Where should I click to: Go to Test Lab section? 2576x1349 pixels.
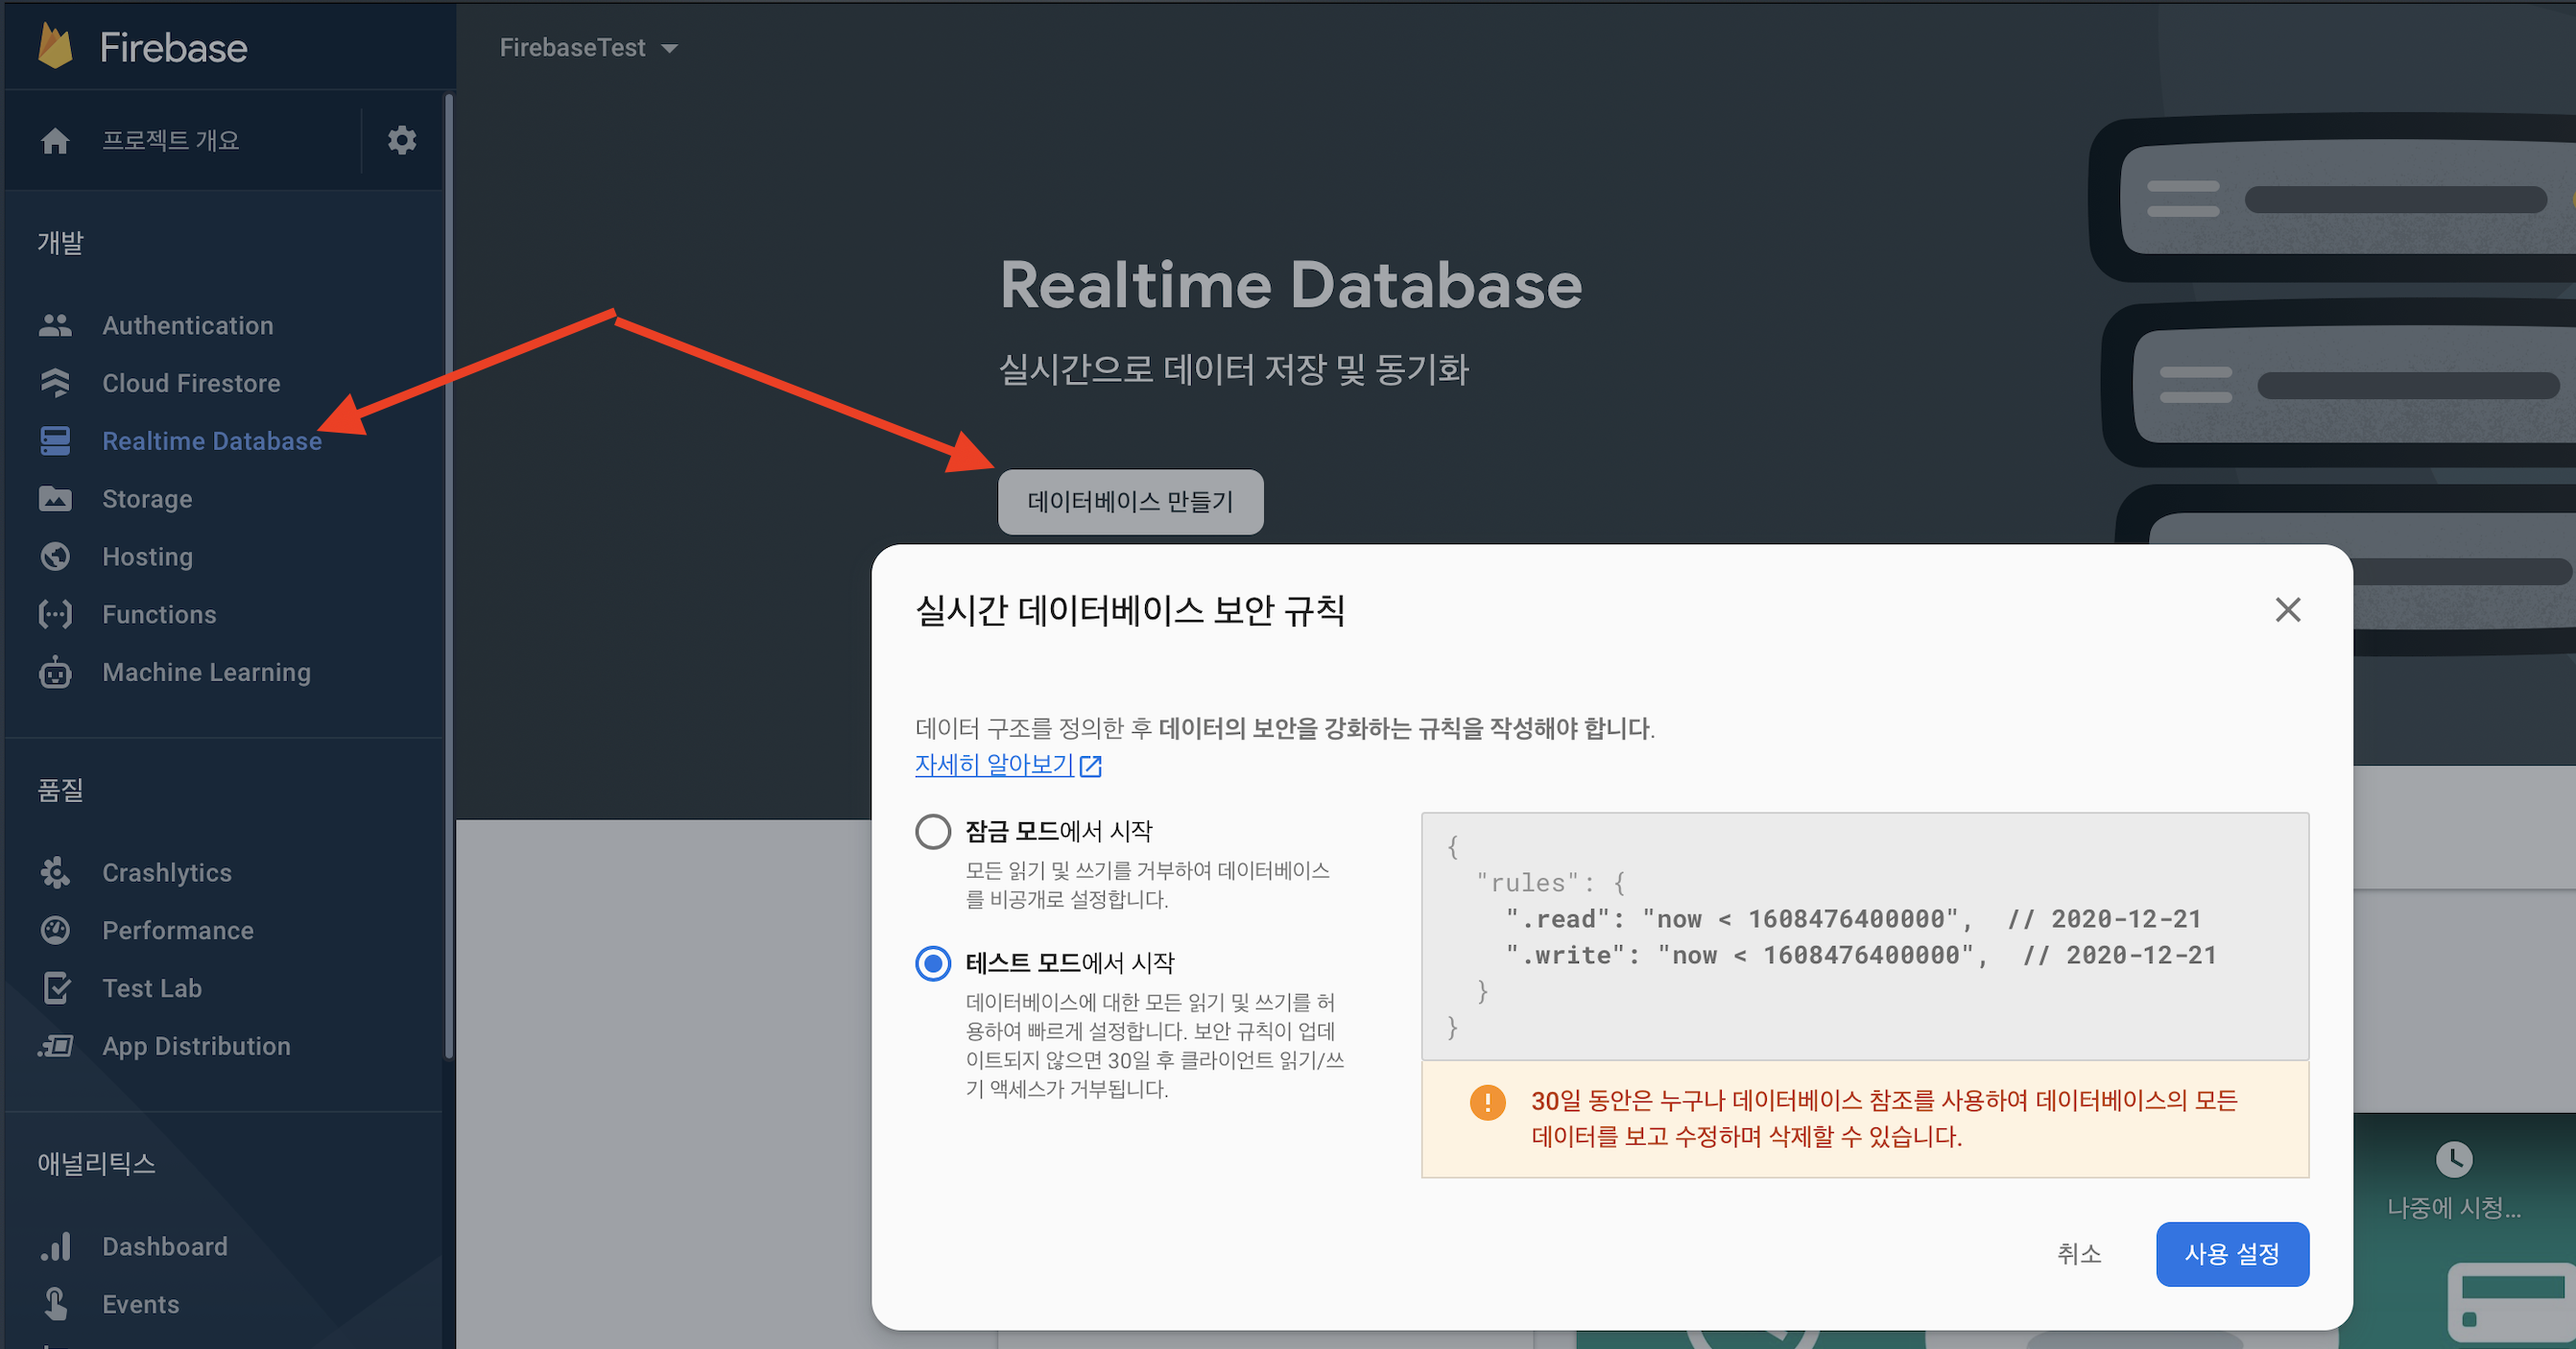(x=151, y=988)
